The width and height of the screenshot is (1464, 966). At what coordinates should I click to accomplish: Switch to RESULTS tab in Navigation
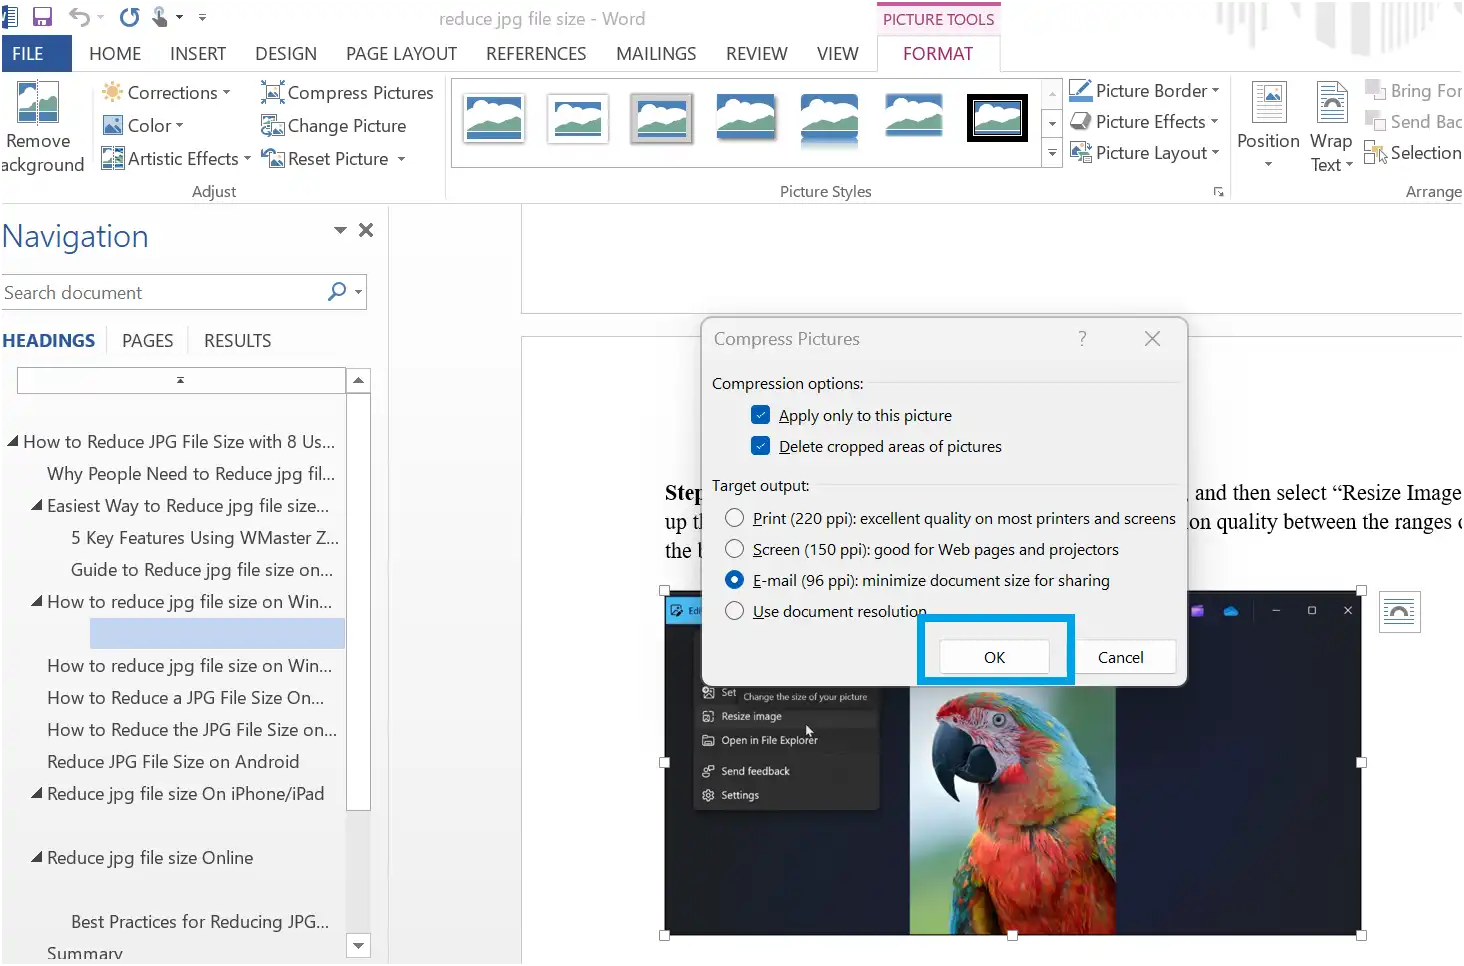pyautogui.click(x=238, y=340)
